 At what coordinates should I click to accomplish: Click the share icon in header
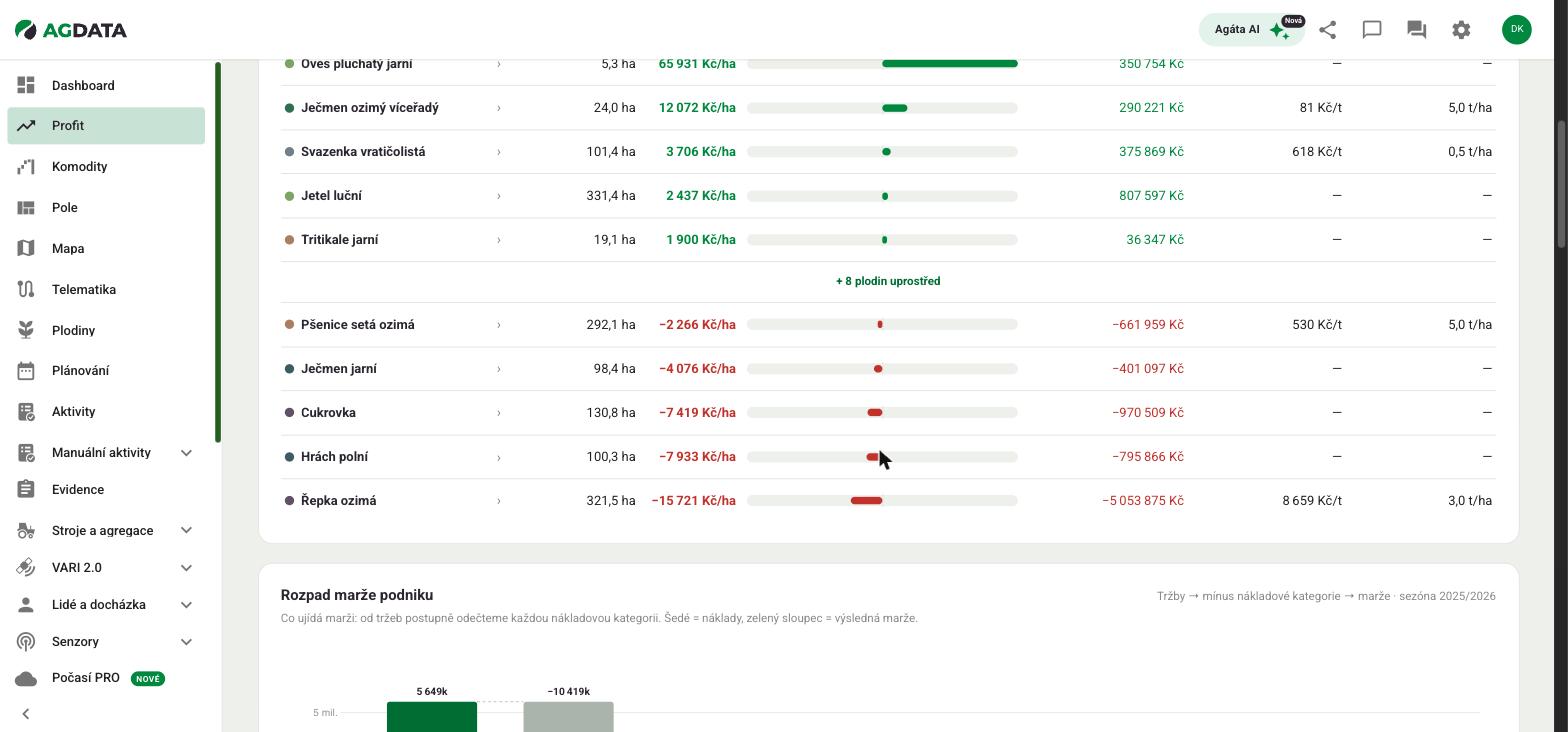(x=1327, y=30)
